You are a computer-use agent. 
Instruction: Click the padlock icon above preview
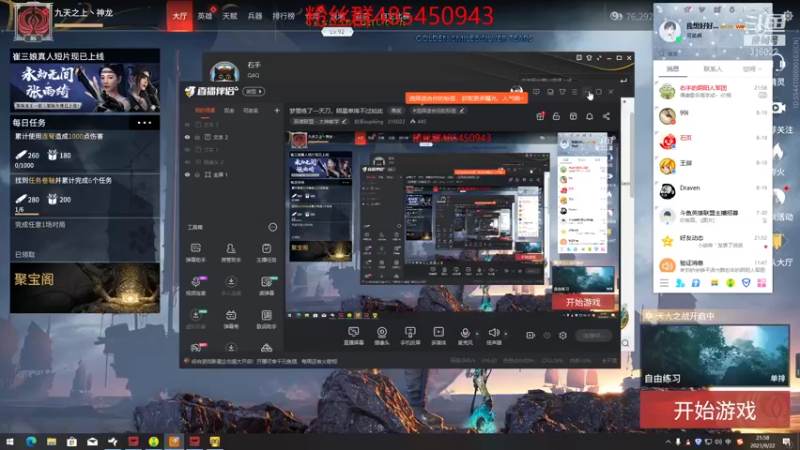tap(556, 116)
